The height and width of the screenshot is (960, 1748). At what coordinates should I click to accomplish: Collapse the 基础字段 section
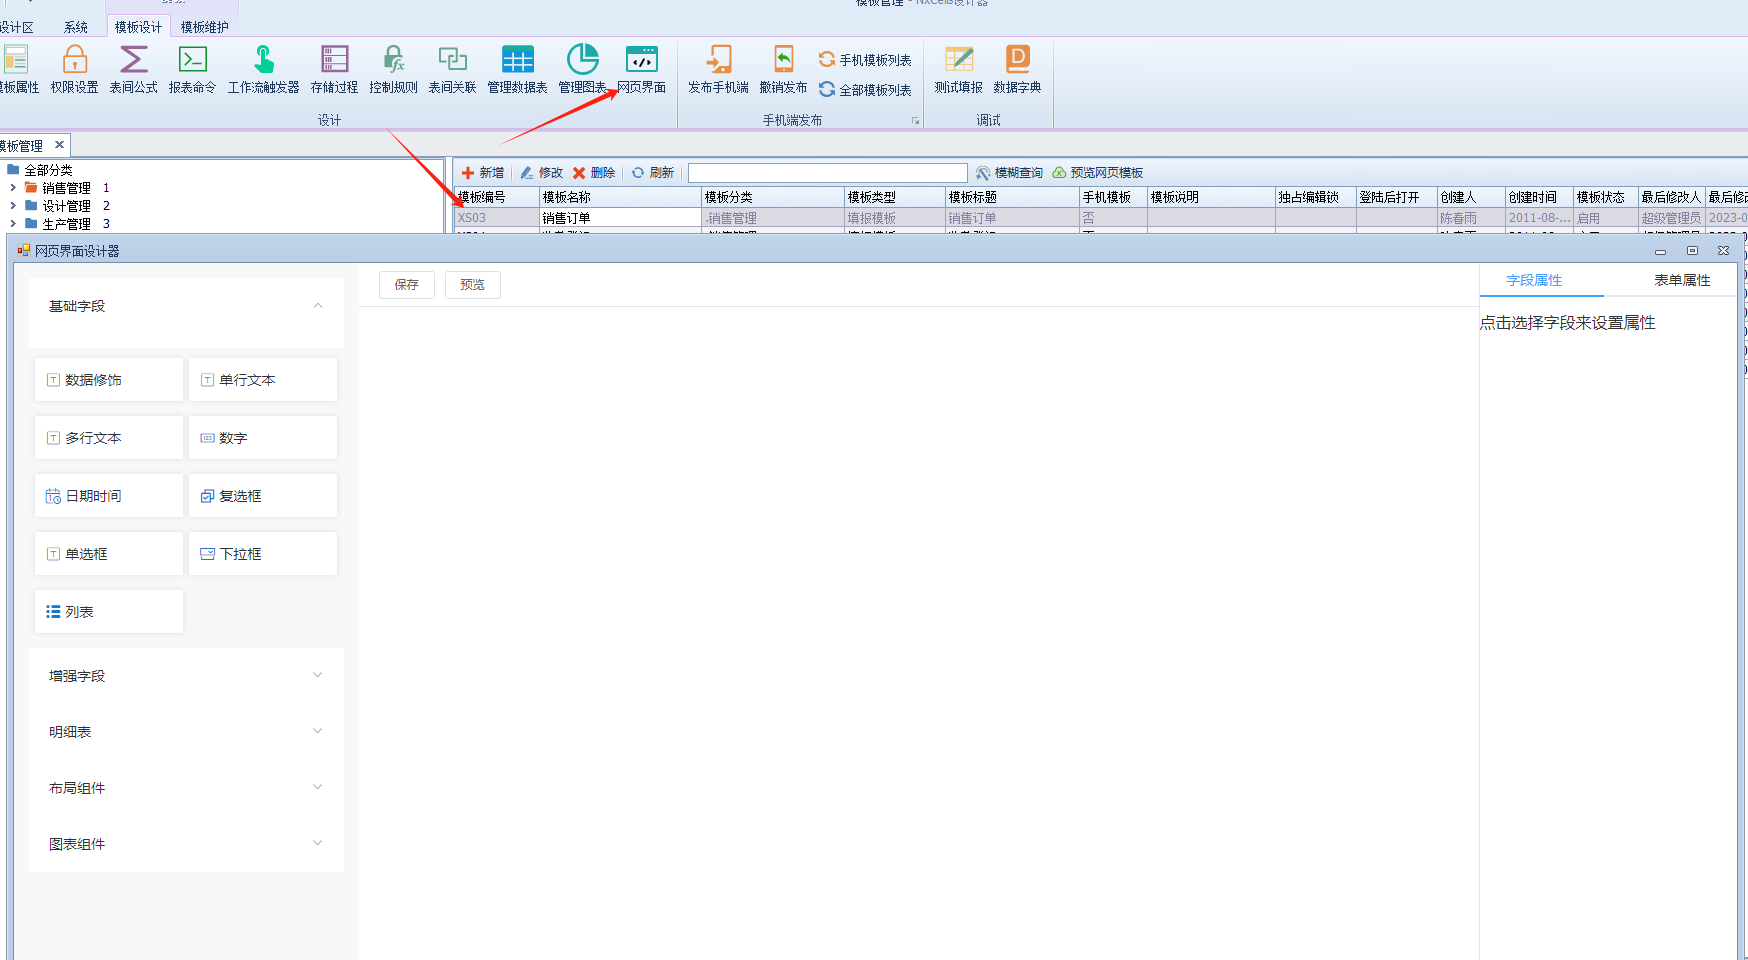[x=317, y=306]
